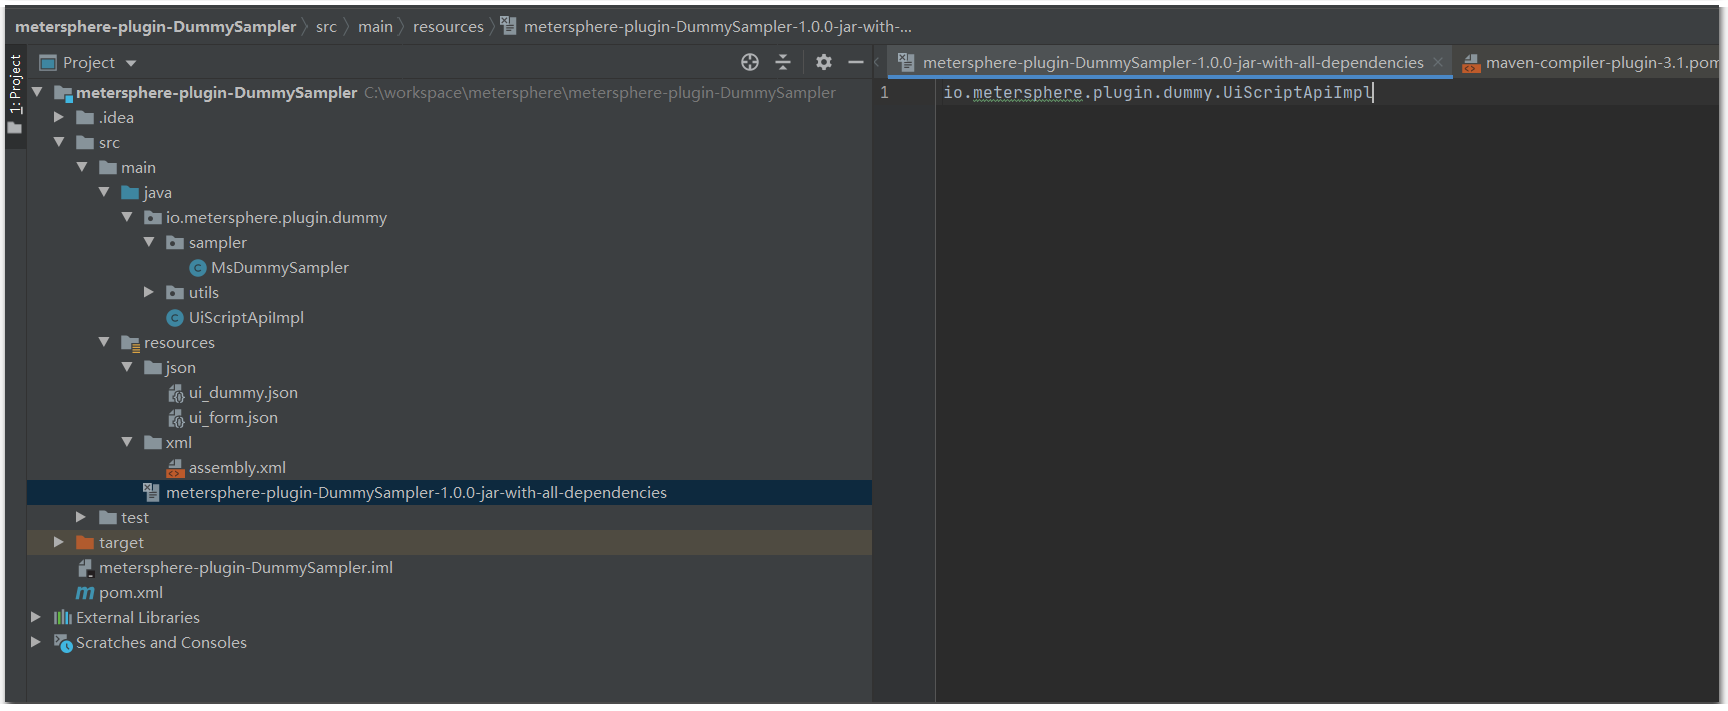Click in editor line containing UiScriptApiImpl
Screen dimensions: 1728x711
click(1158, 93)
